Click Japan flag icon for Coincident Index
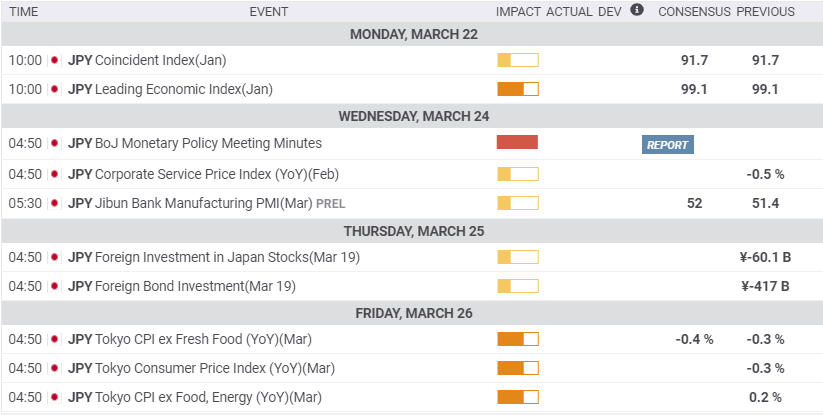823x415 pixels. [54, 60]
